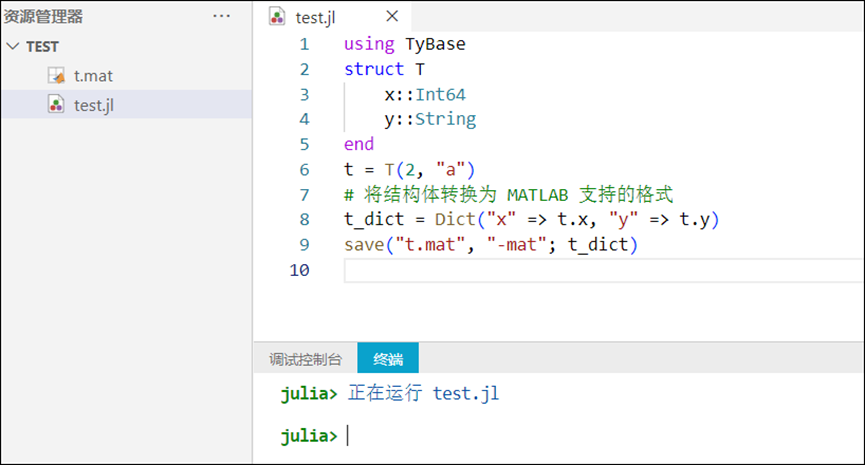Open the 调试控制台 debug console tab

coord(305,359)
